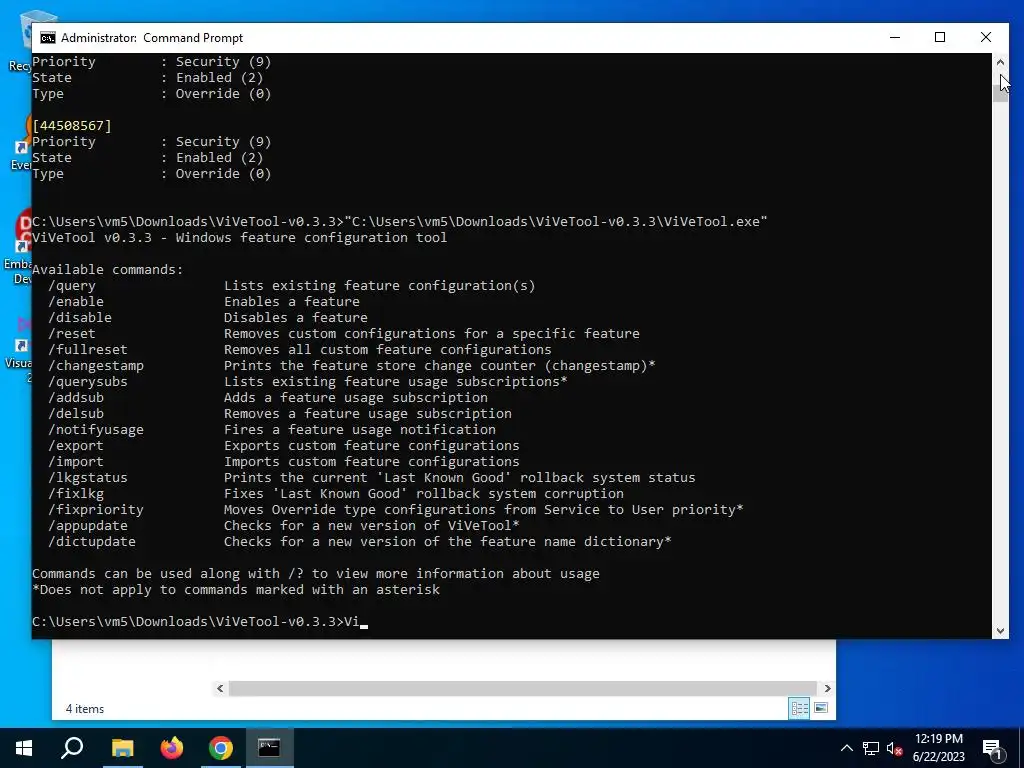Viewport: 1024px width, 768px height.
Task: Open the network status tray icon
Action: (870, 748)
